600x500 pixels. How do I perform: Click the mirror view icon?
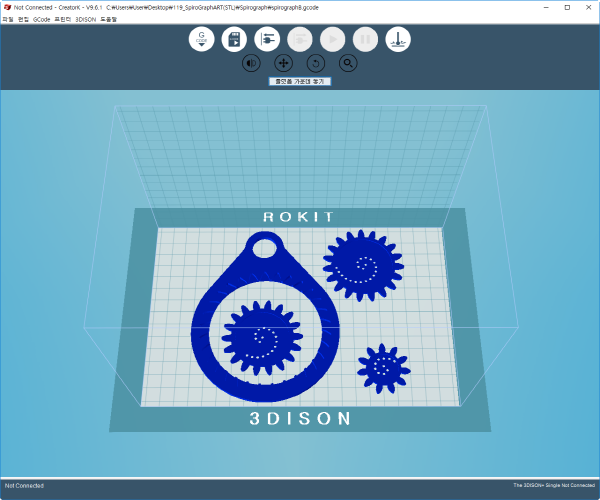251,63
